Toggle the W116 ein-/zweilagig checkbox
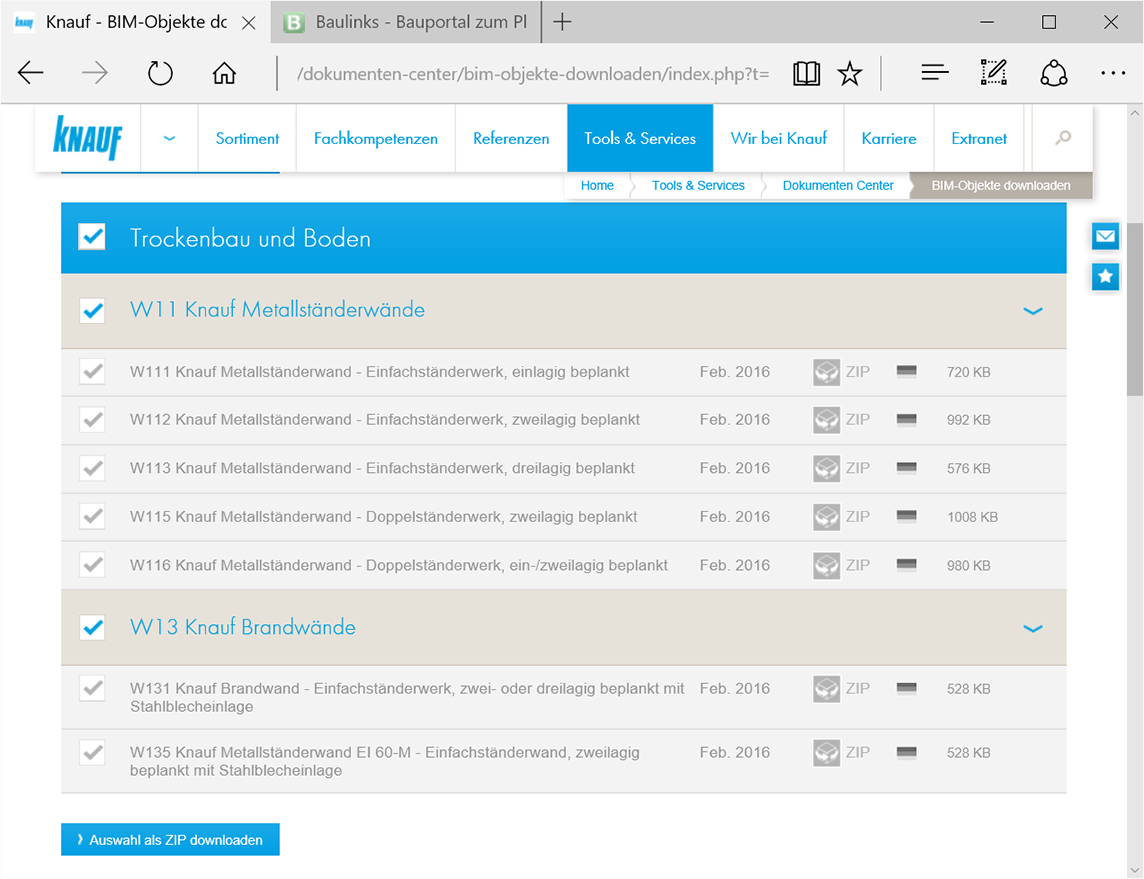 pyautogui.click(x=92, y=565)
